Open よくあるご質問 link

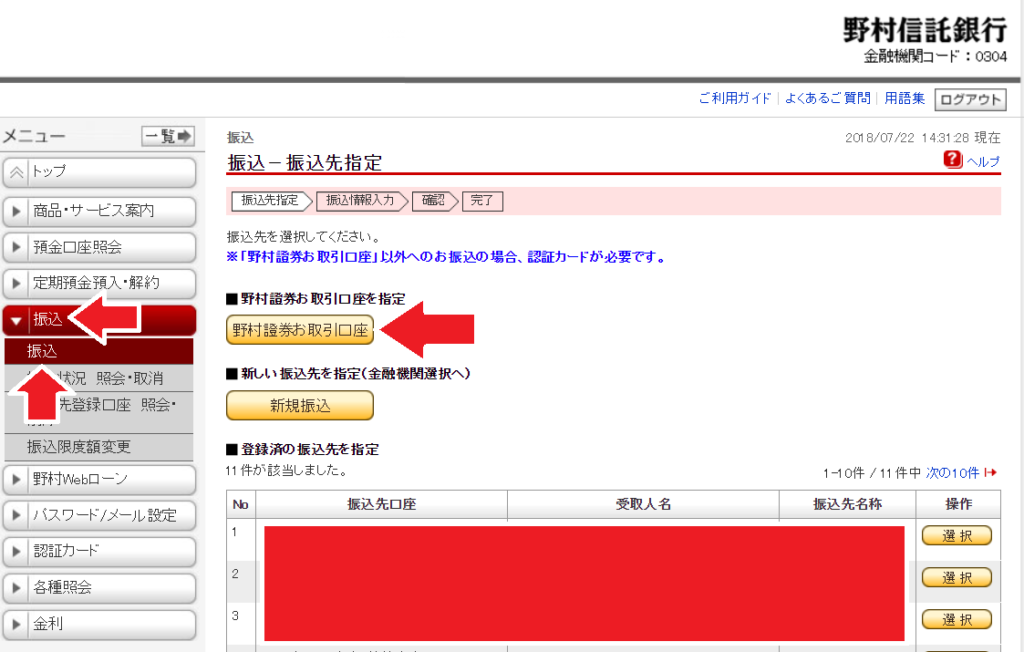click(827, 99)
